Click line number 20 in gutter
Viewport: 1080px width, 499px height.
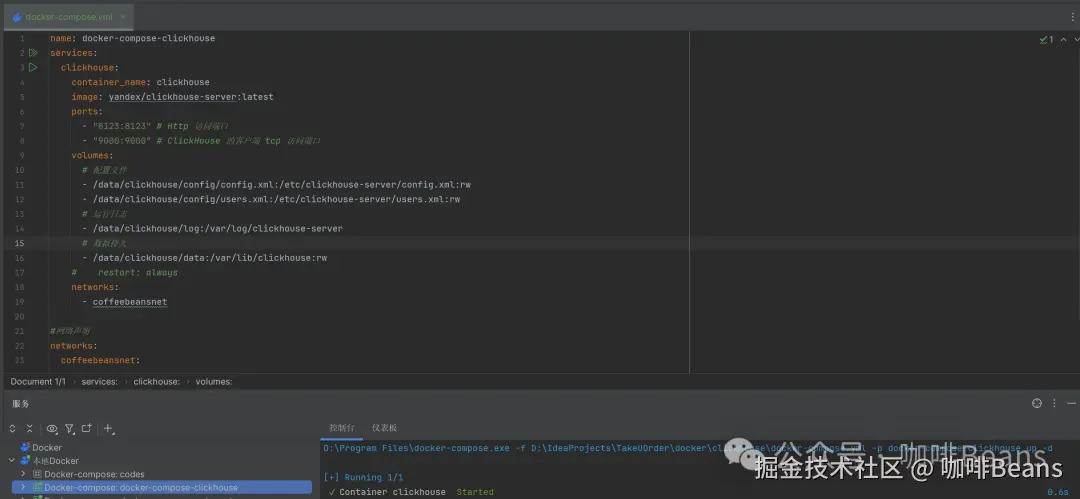19,316
